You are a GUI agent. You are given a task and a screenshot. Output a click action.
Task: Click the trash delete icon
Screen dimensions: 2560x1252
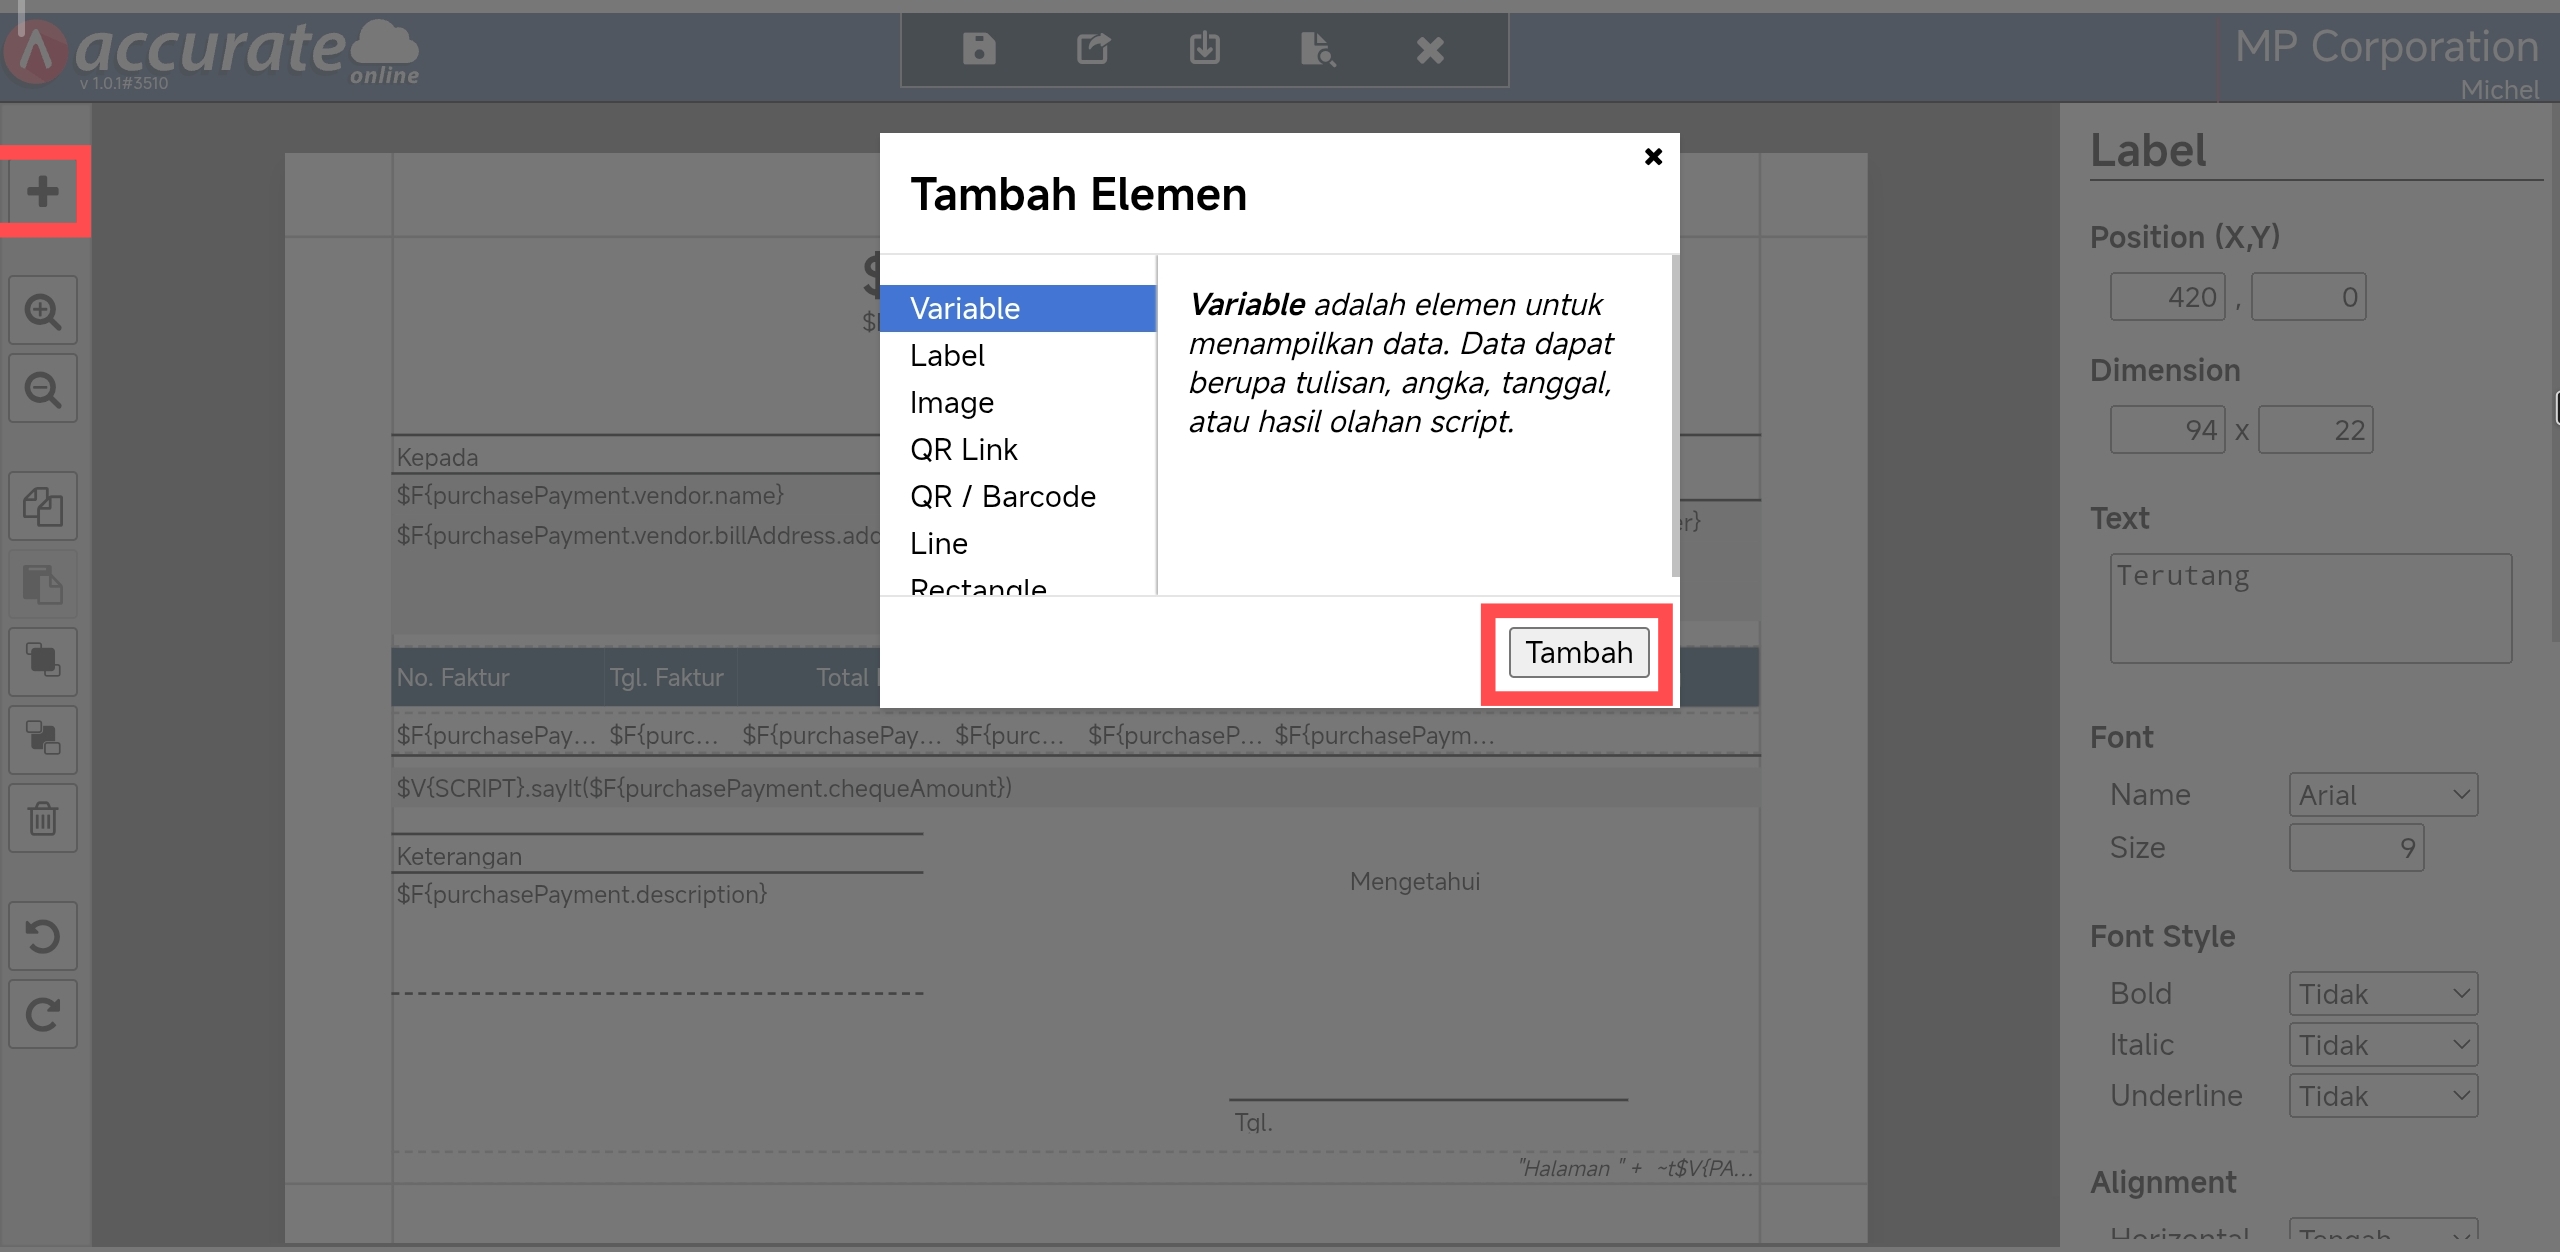point(42,818)
